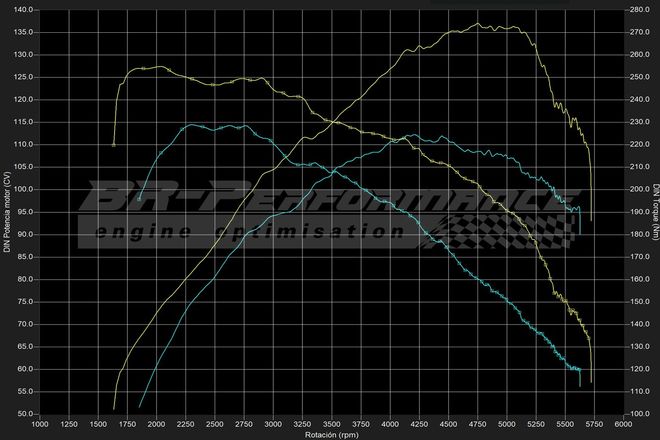
Task: Click the "Rotación (rpm)" x-axis title
Action: click(x=333, y=434)
